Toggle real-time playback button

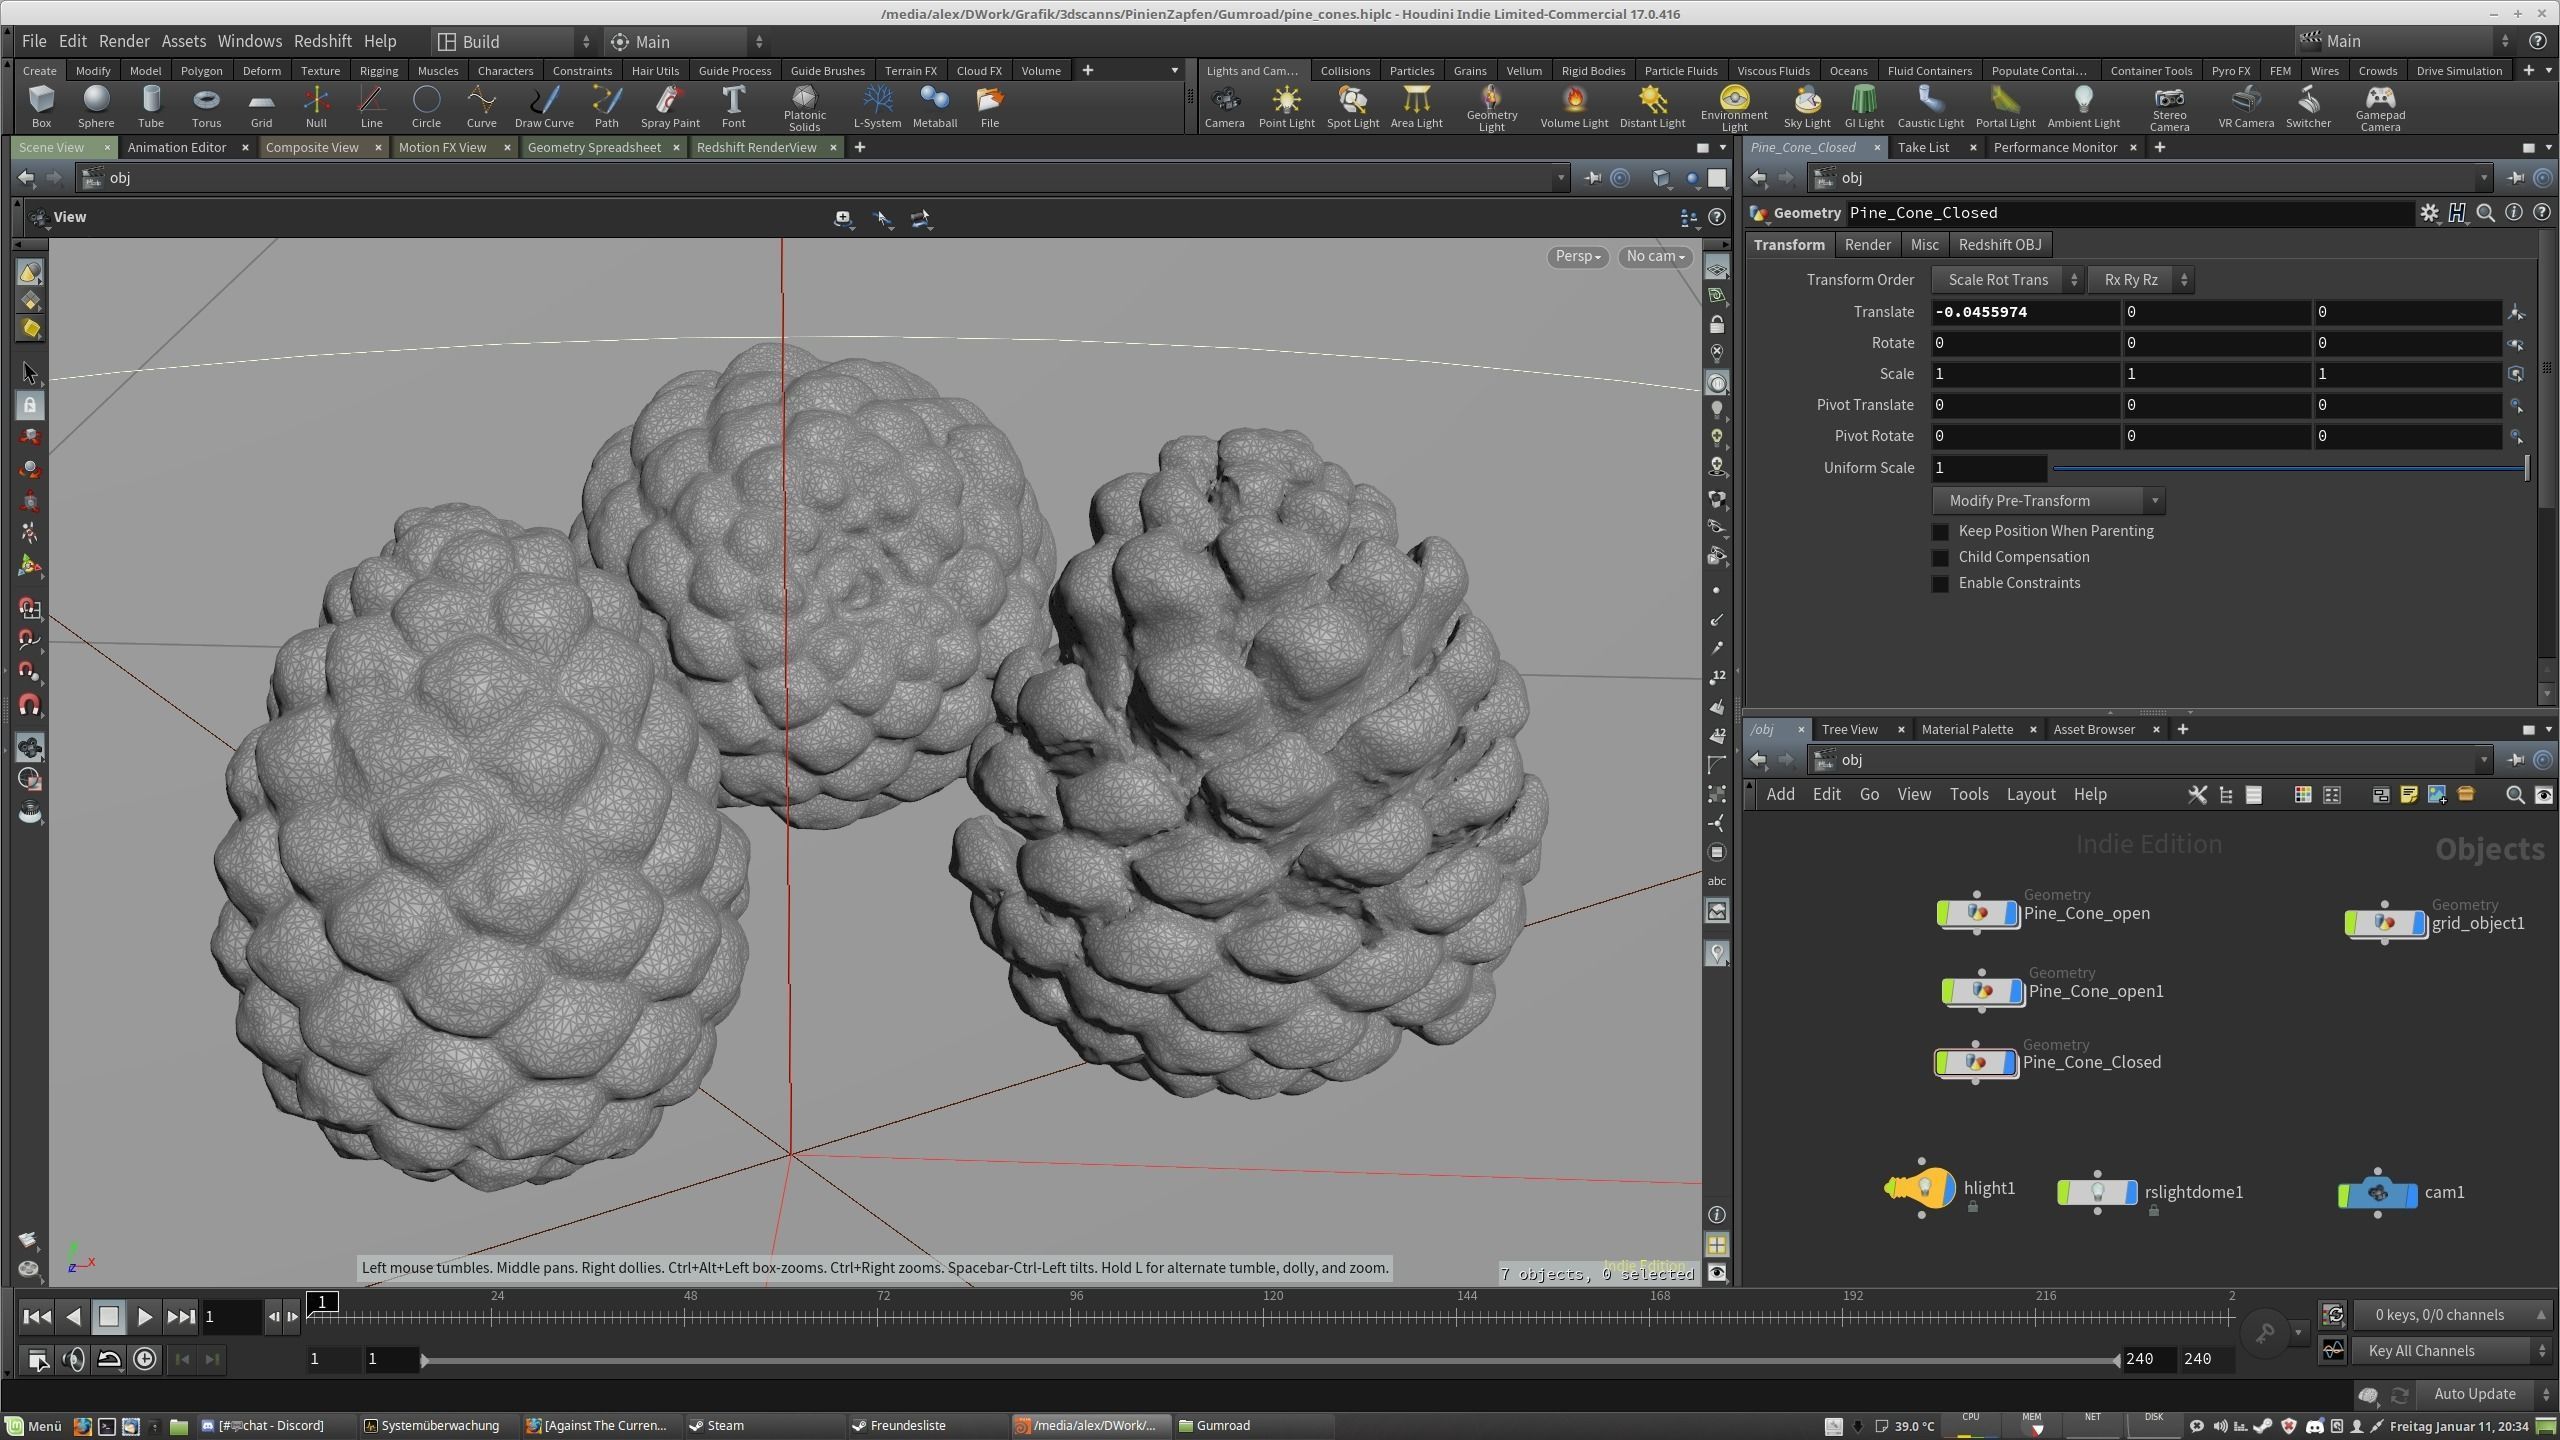pos(145,1359)
